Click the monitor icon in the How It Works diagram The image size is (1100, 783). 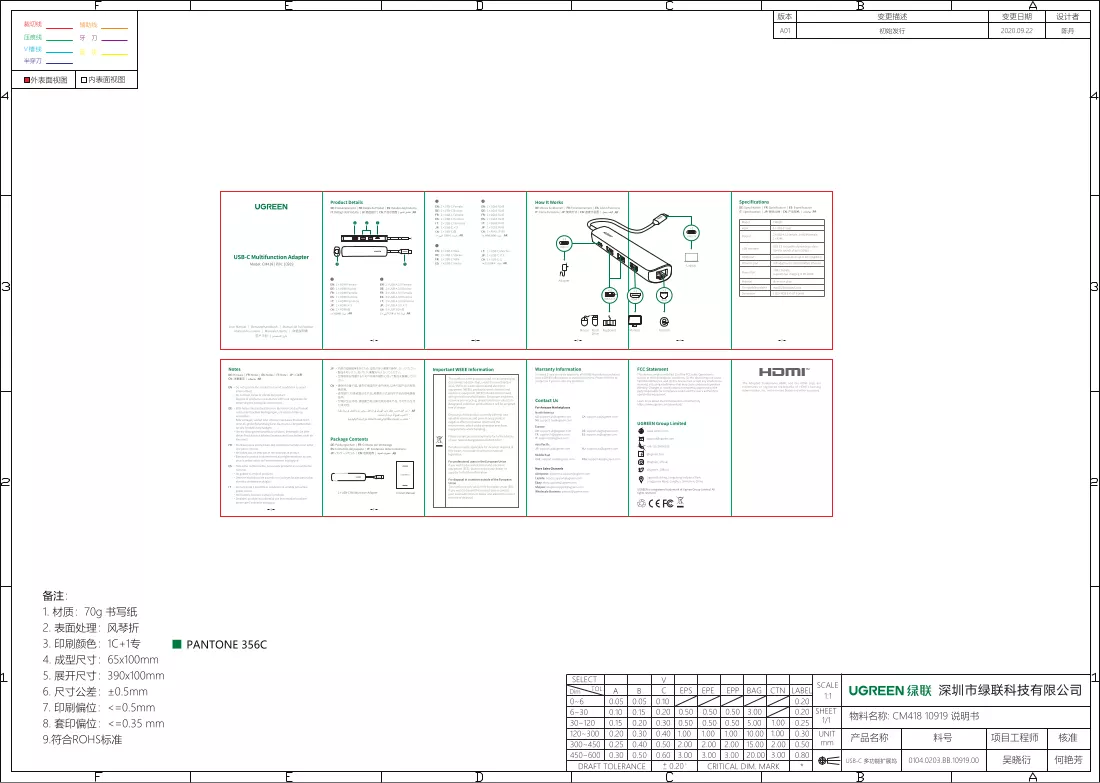tap(635, 321)
